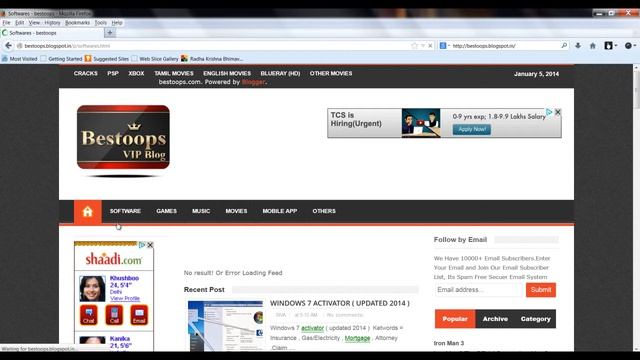640x360 pixels.
Task: Click the Submit button
Action: pos(541,290)
